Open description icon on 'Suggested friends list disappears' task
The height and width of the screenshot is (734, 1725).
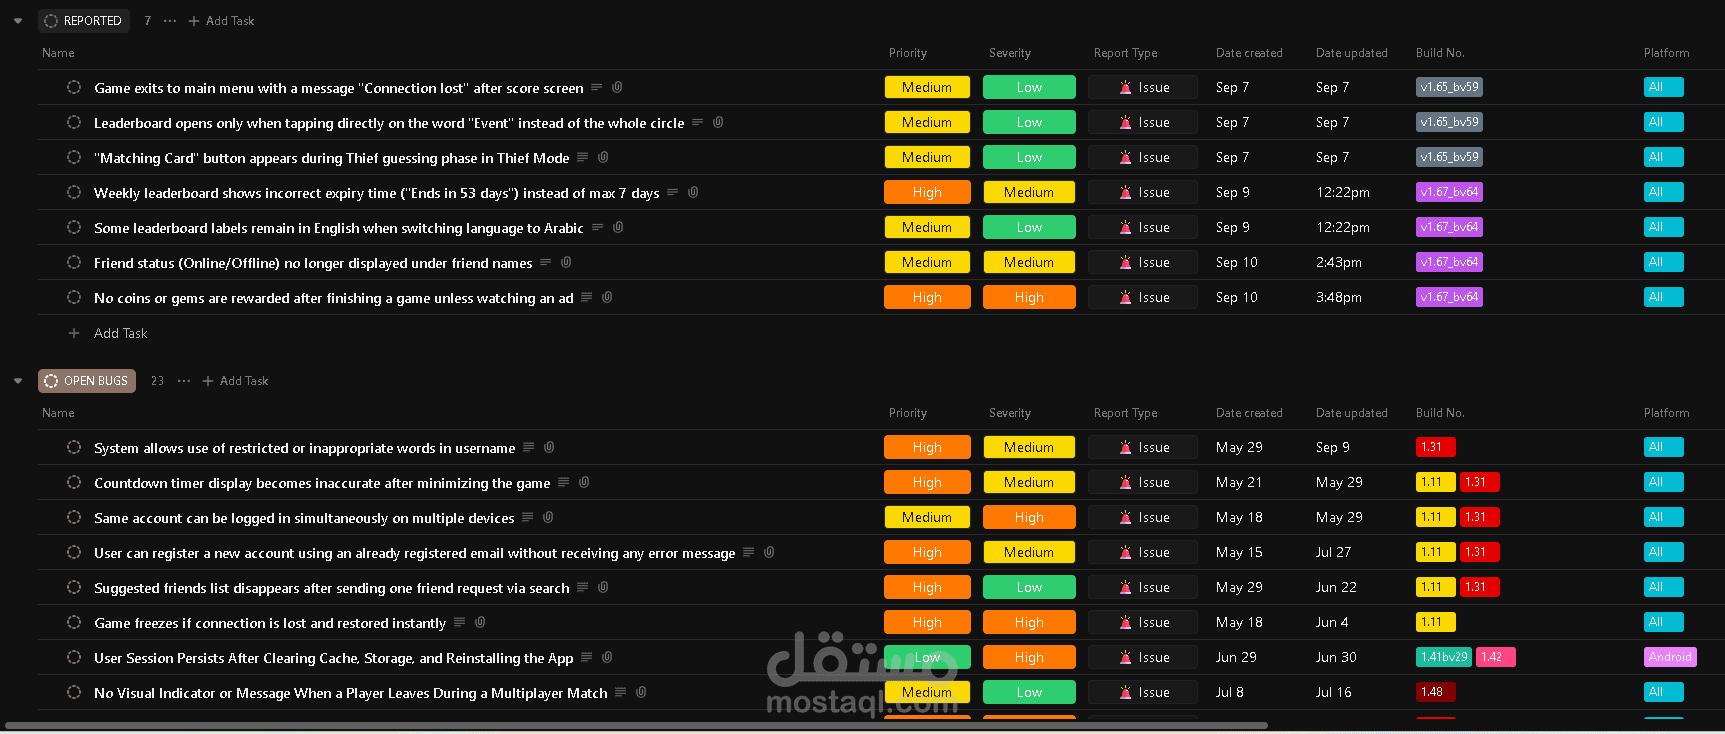(x=583, y=587)
